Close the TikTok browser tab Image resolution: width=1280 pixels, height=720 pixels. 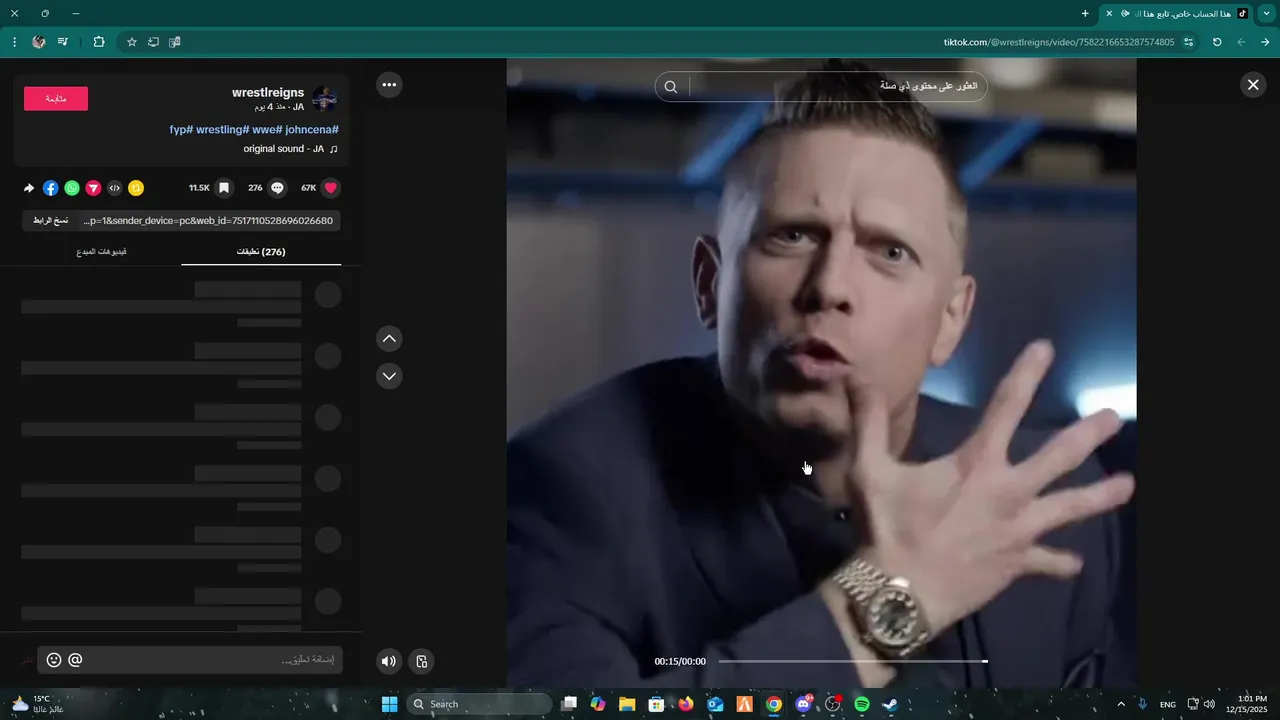tap(1109, 13)
